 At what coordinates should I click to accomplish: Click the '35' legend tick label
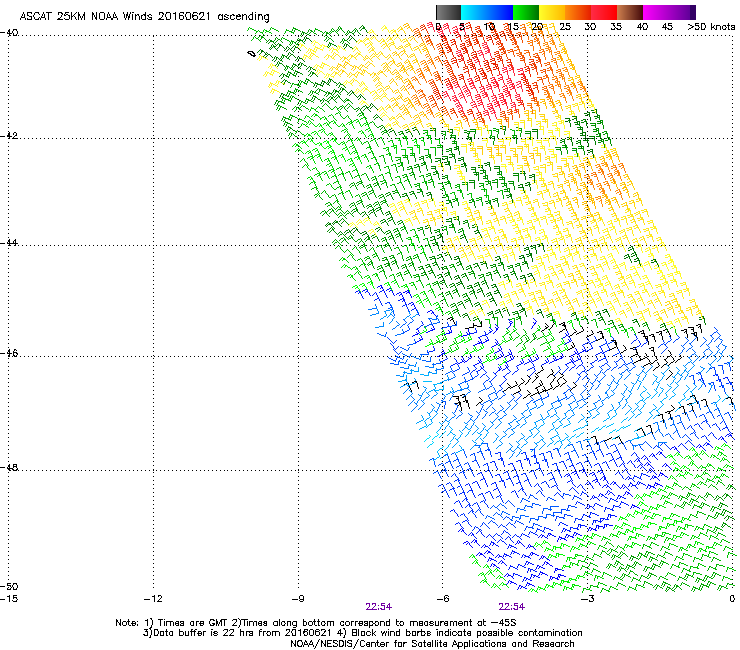pyautogui.click(x=616, y=27)
